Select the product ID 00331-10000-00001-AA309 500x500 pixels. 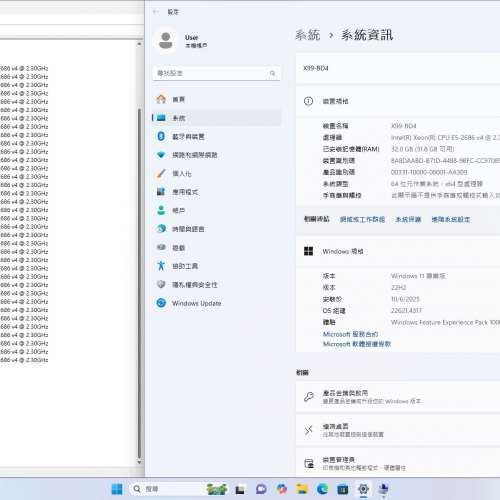click(429, 172)
